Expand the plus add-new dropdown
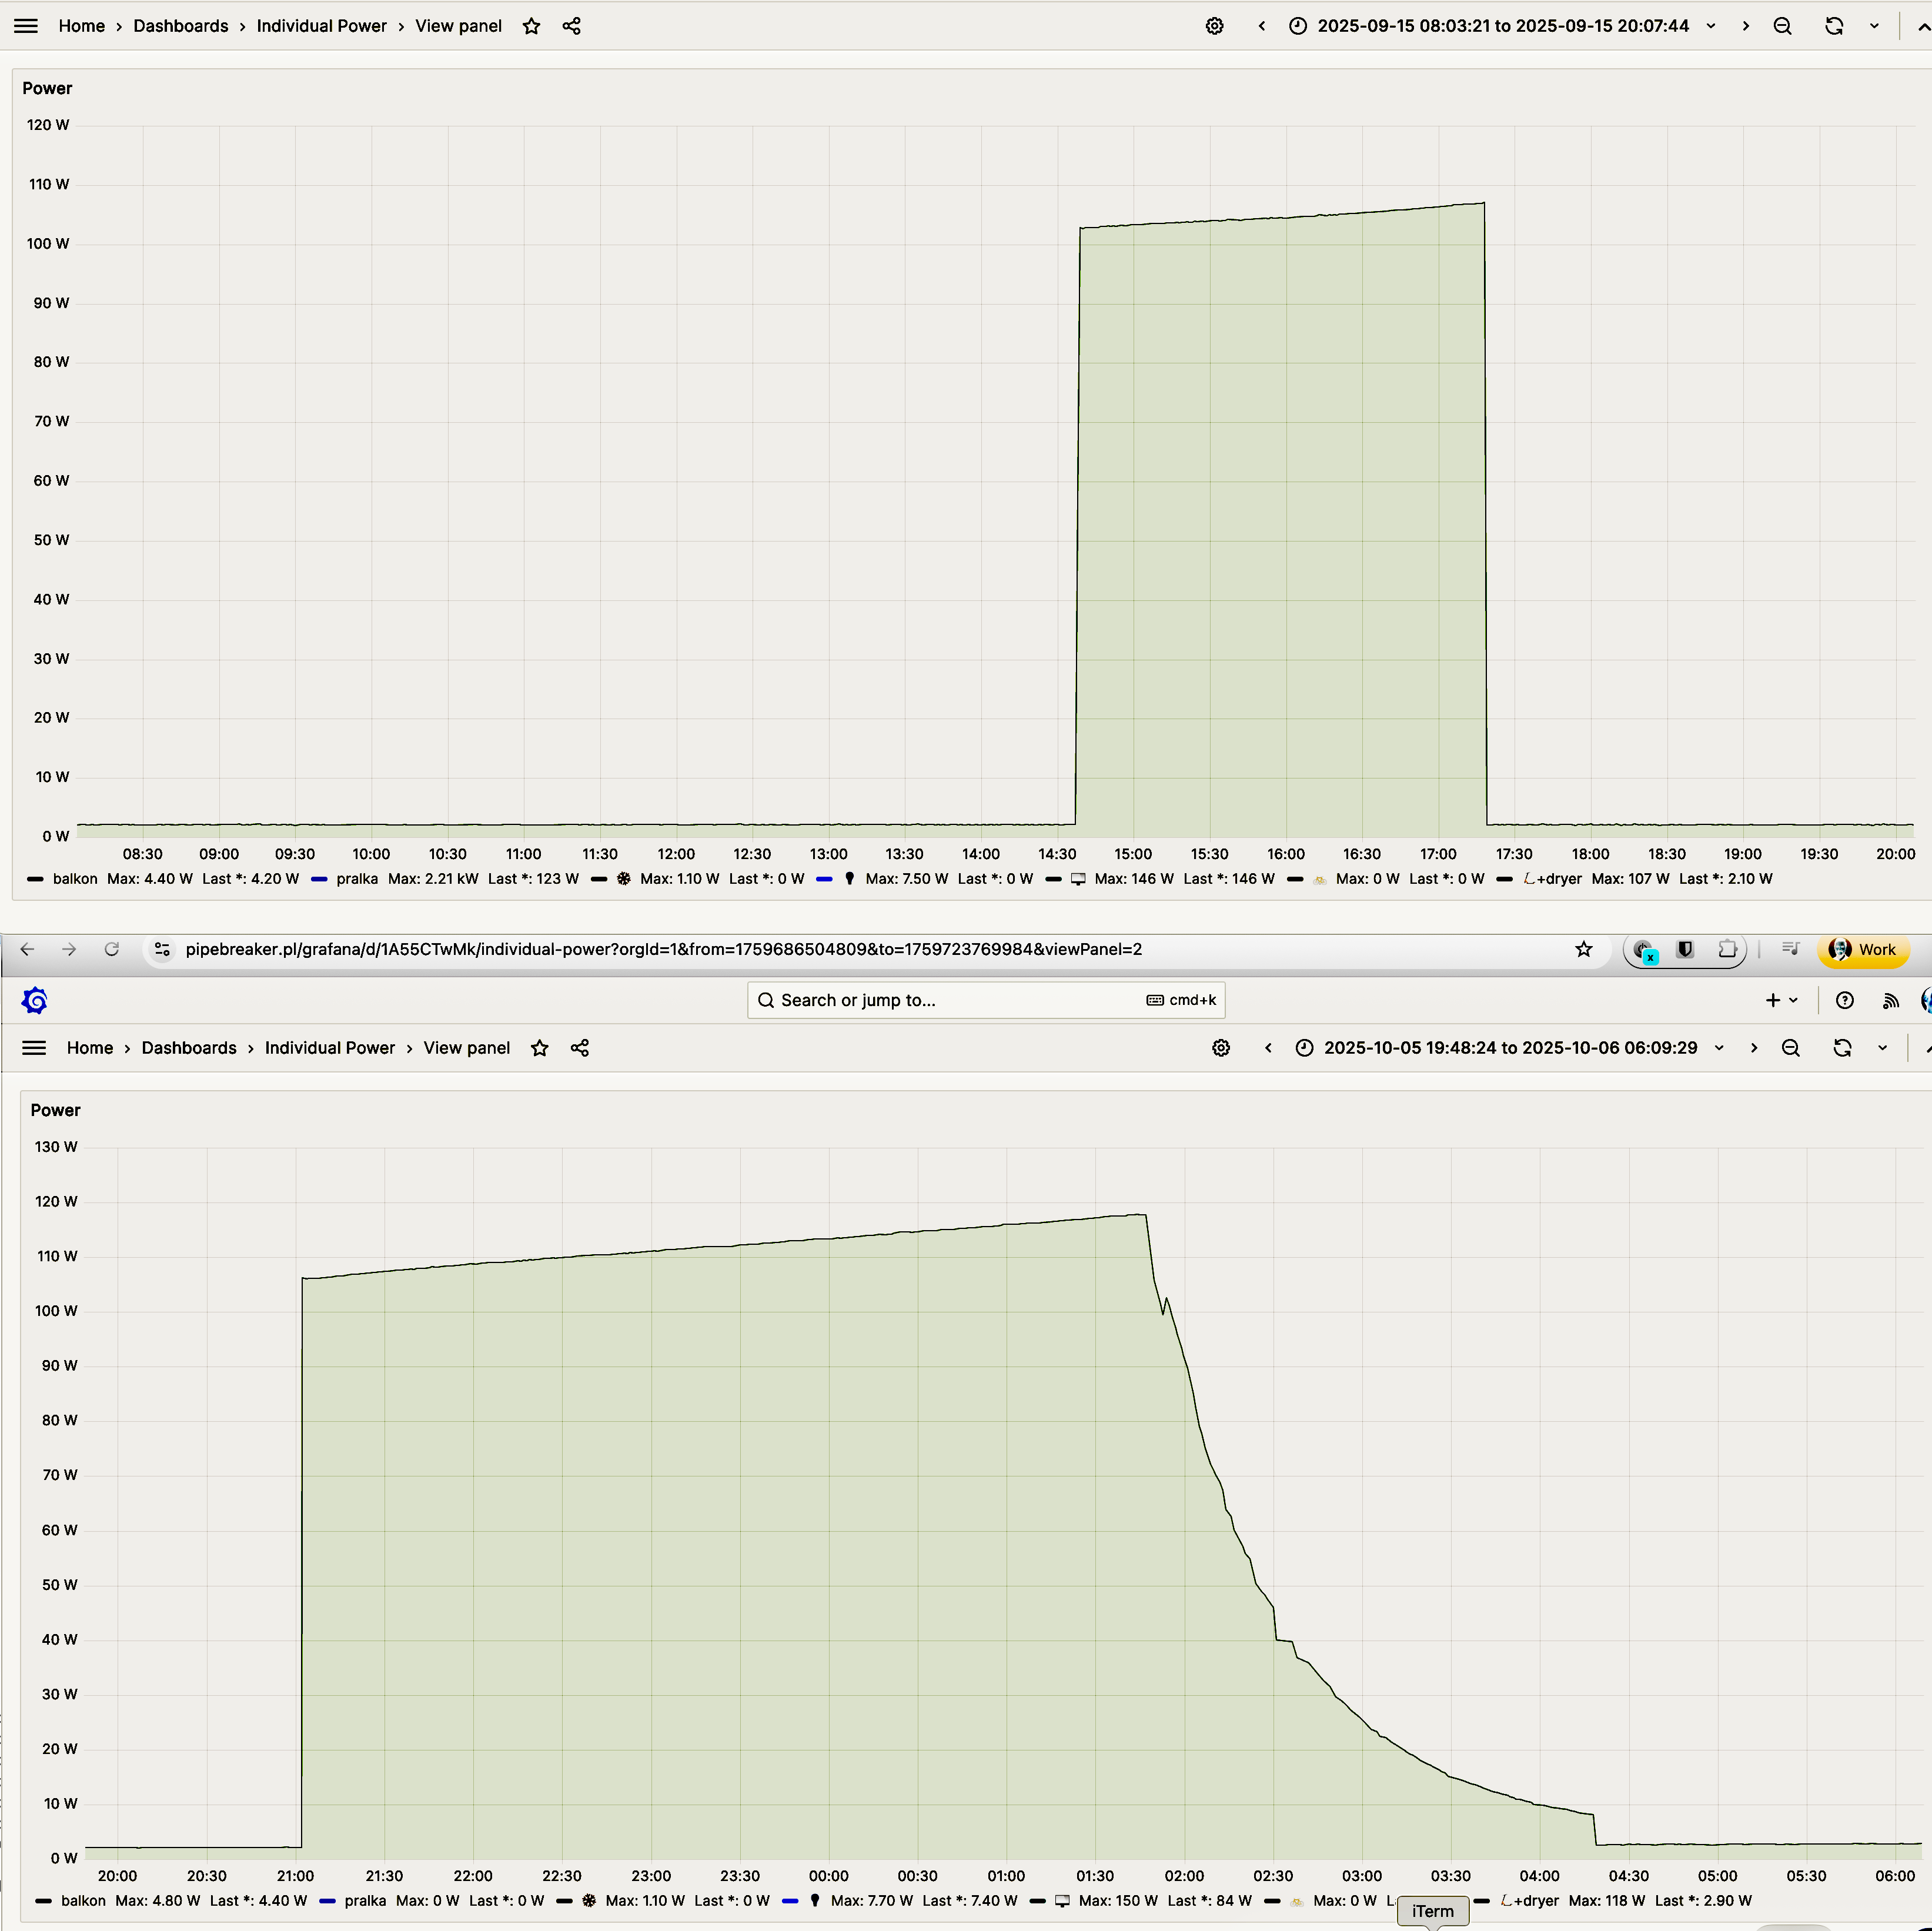1932x1931 pixels. (1781, 1000)
